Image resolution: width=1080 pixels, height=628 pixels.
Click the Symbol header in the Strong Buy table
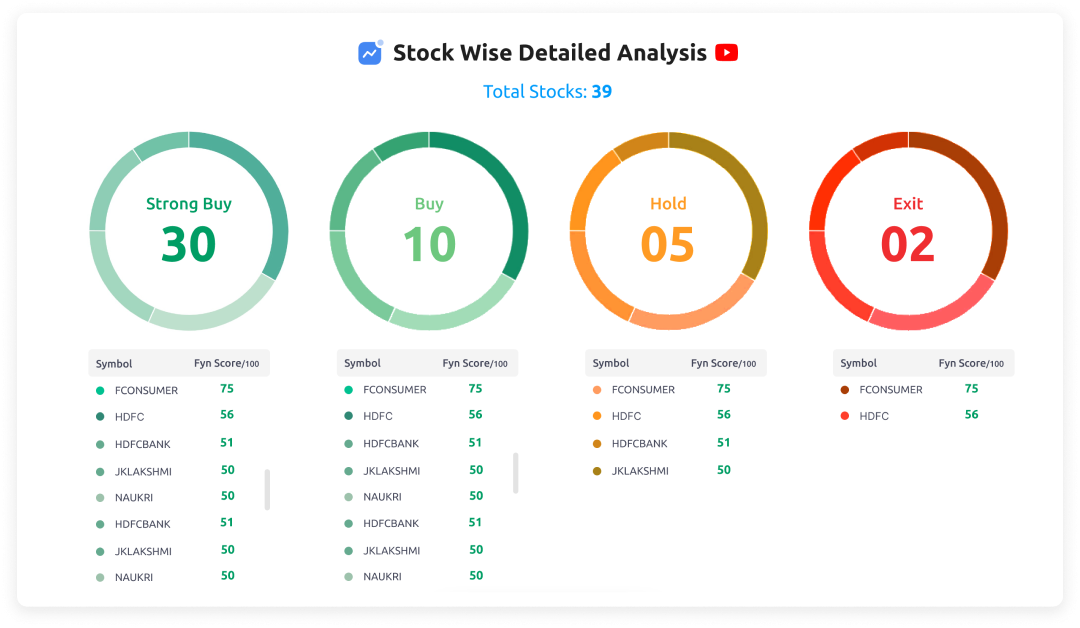[114, 364]
